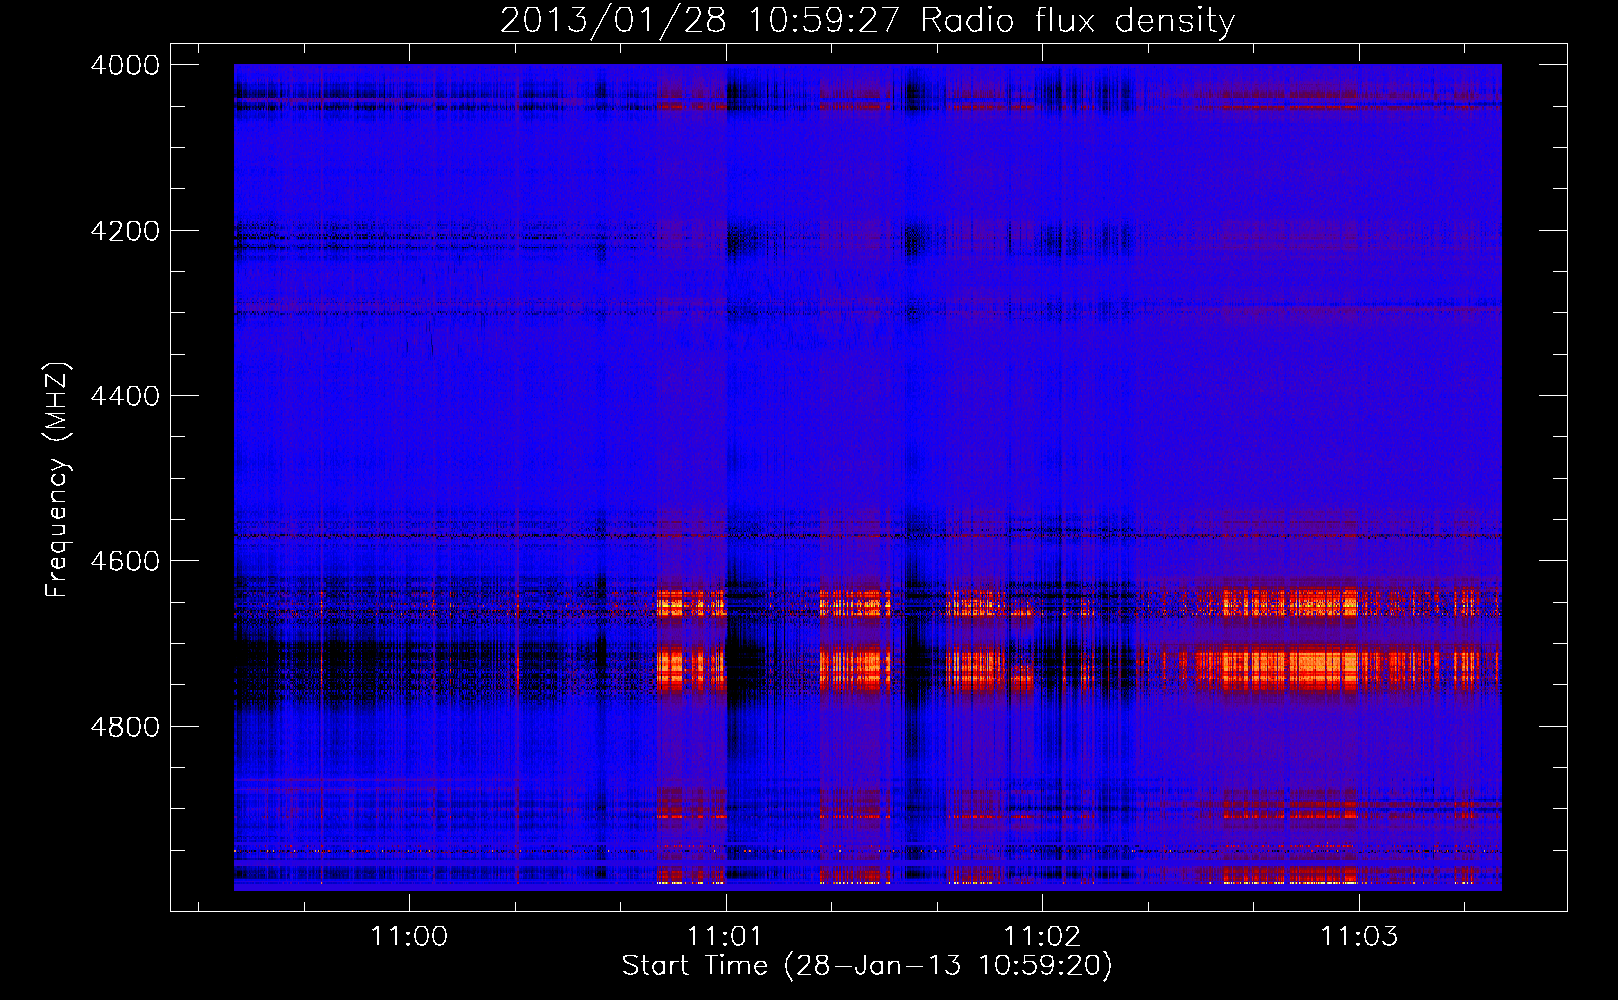Click the '11:03' time axis label
This screenshot has width=1618, height=1000.
[1359, 937]
